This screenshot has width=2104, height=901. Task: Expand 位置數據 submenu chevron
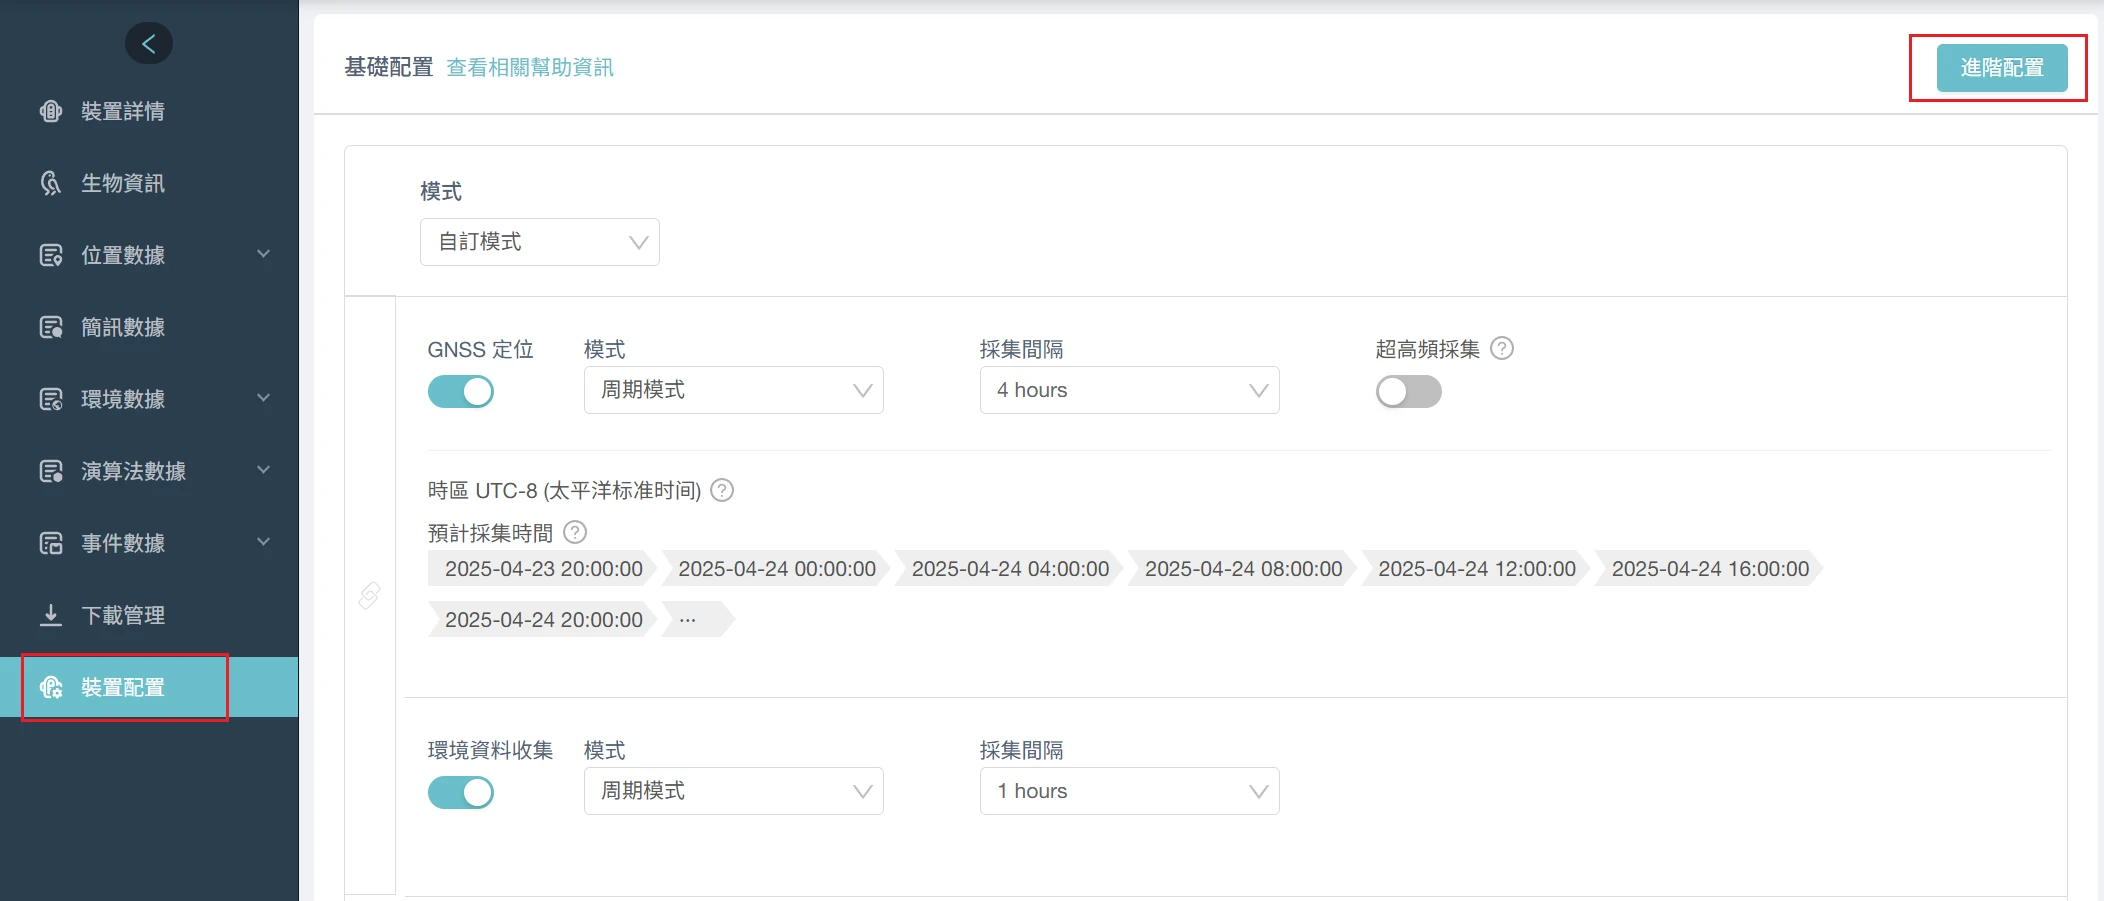(x=264, y=254)
